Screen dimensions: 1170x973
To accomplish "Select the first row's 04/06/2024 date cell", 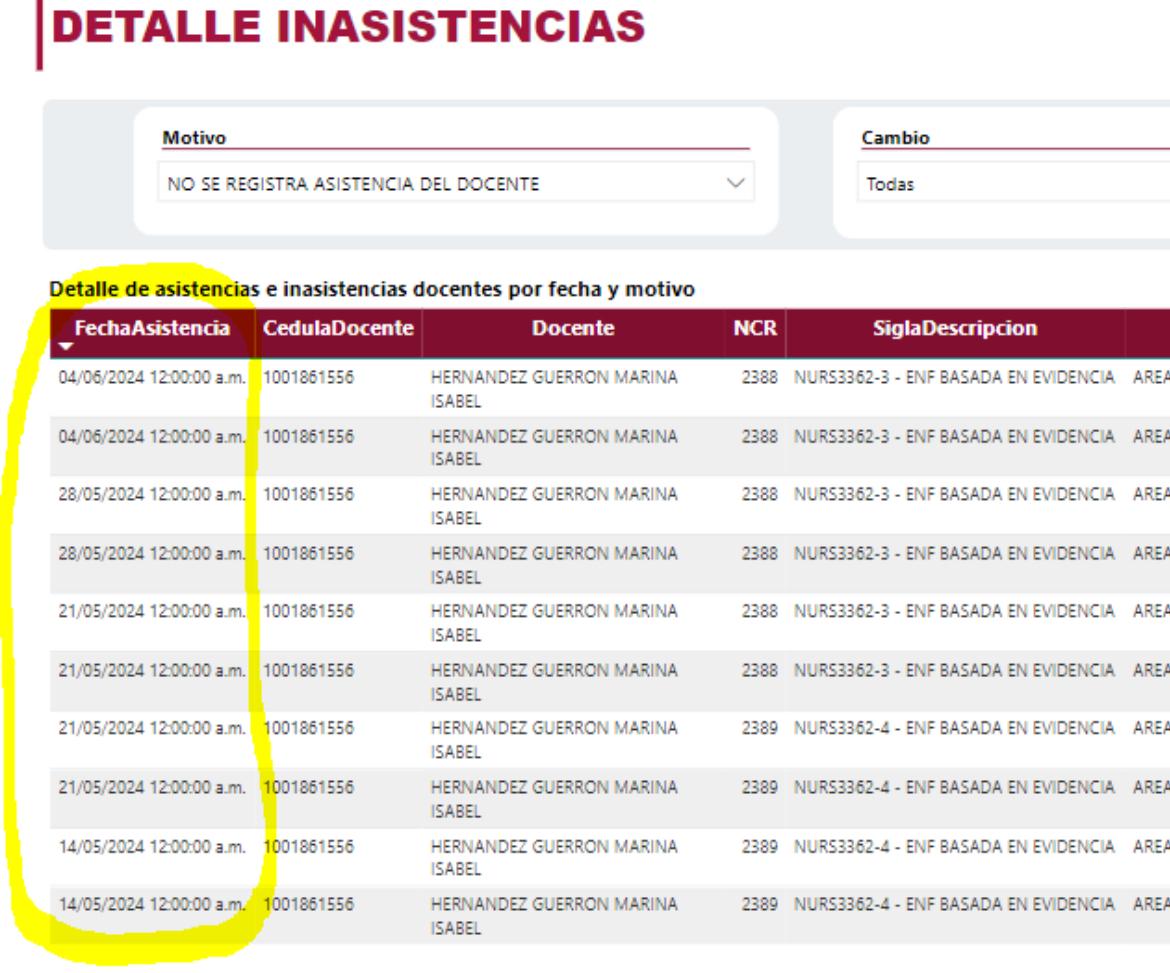I will point(152,379).
